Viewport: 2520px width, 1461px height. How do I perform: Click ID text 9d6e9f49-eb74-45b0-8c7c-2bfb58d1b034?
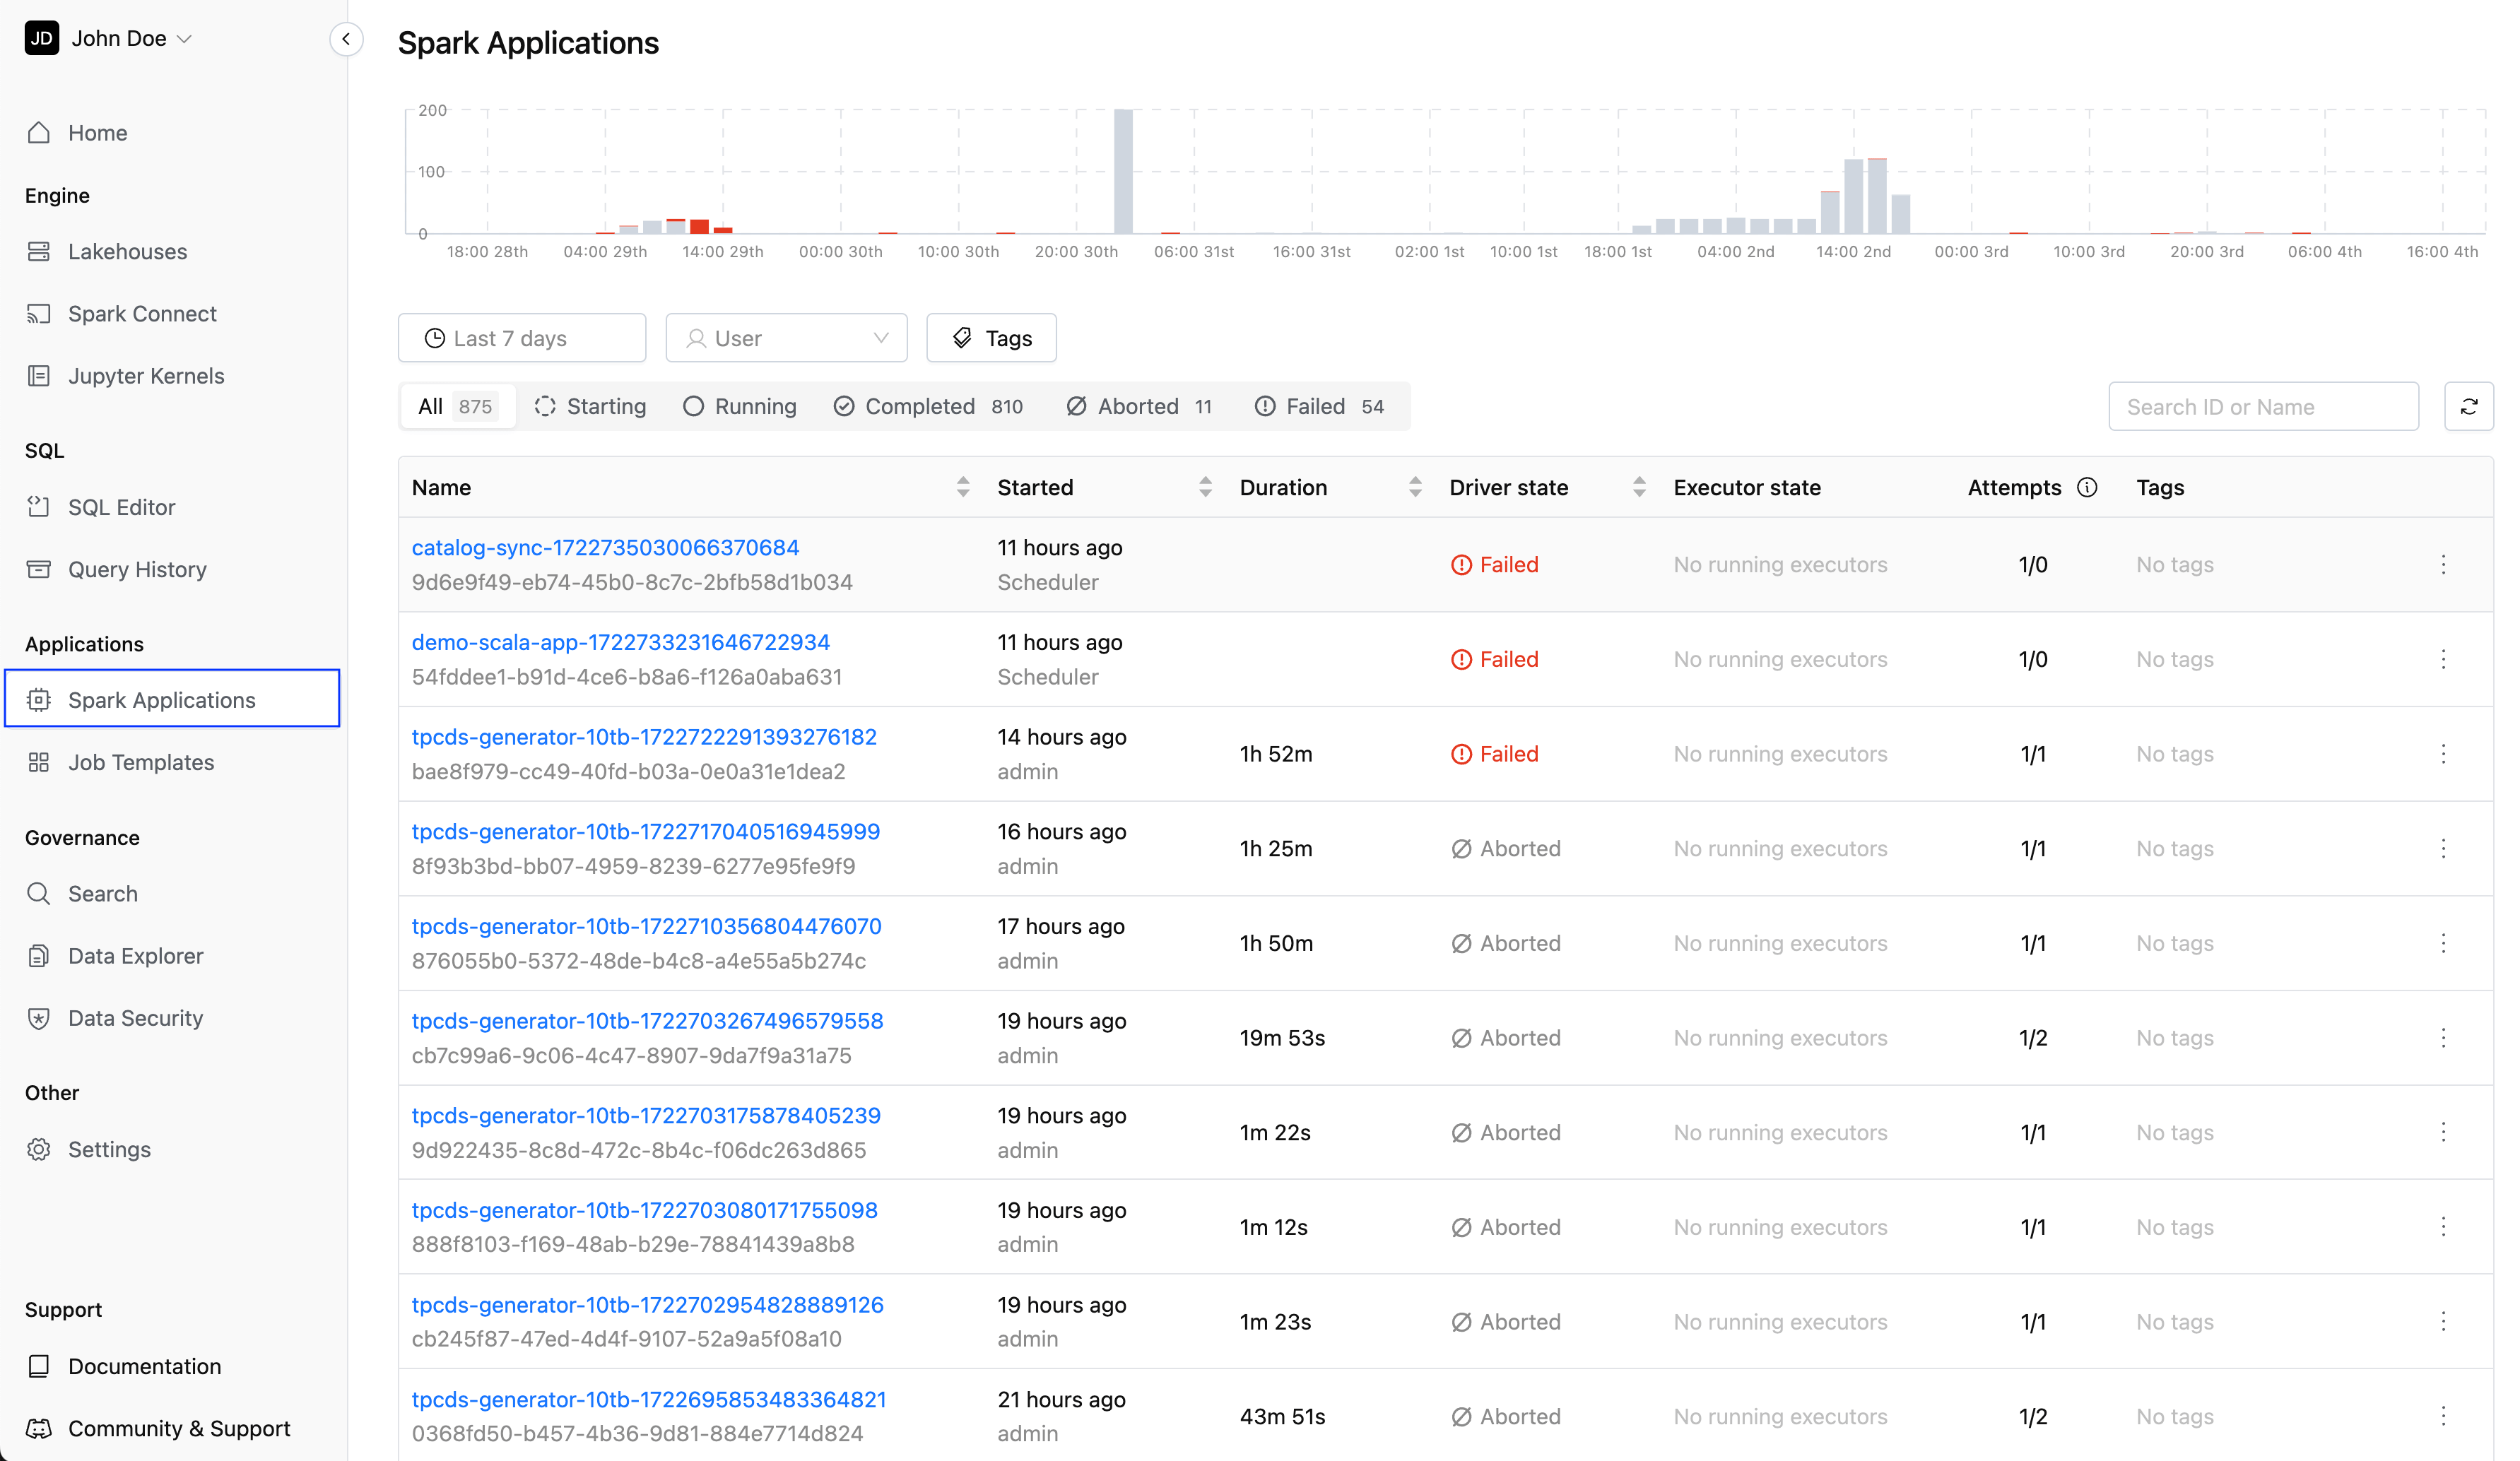pos(632,583)
